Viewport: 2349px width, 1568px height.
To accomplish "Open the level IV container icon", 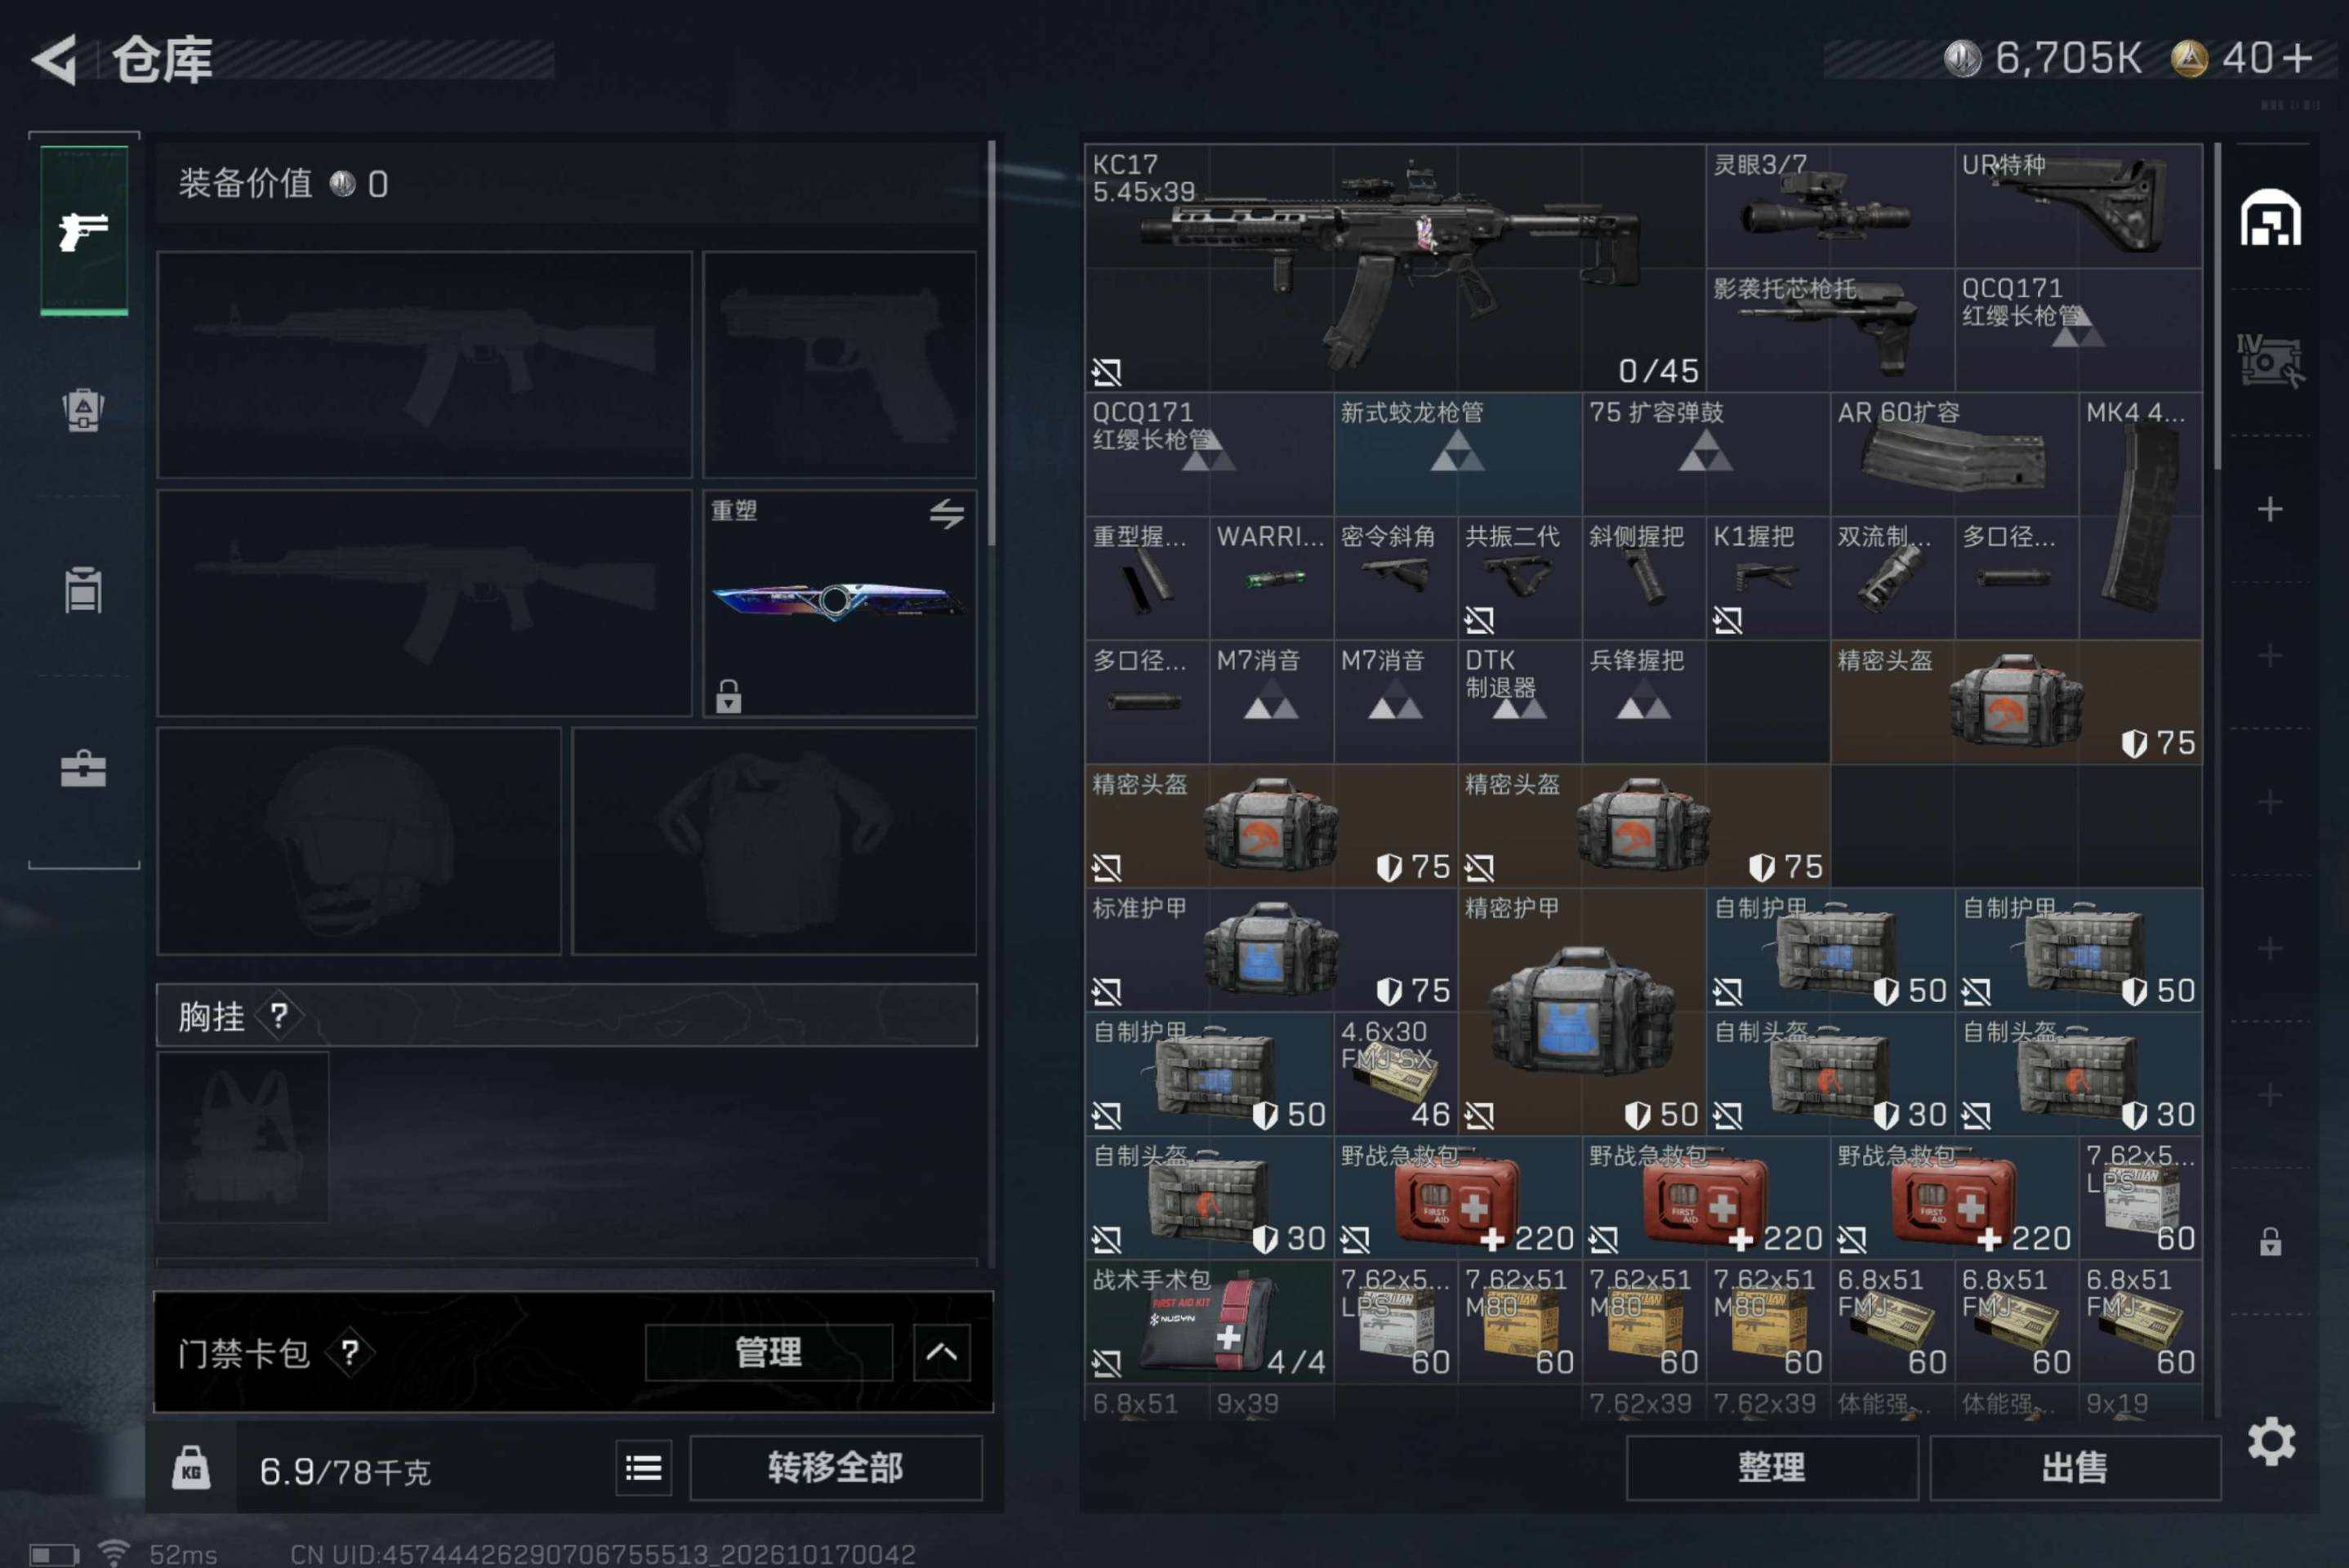I will (2270, 361).
